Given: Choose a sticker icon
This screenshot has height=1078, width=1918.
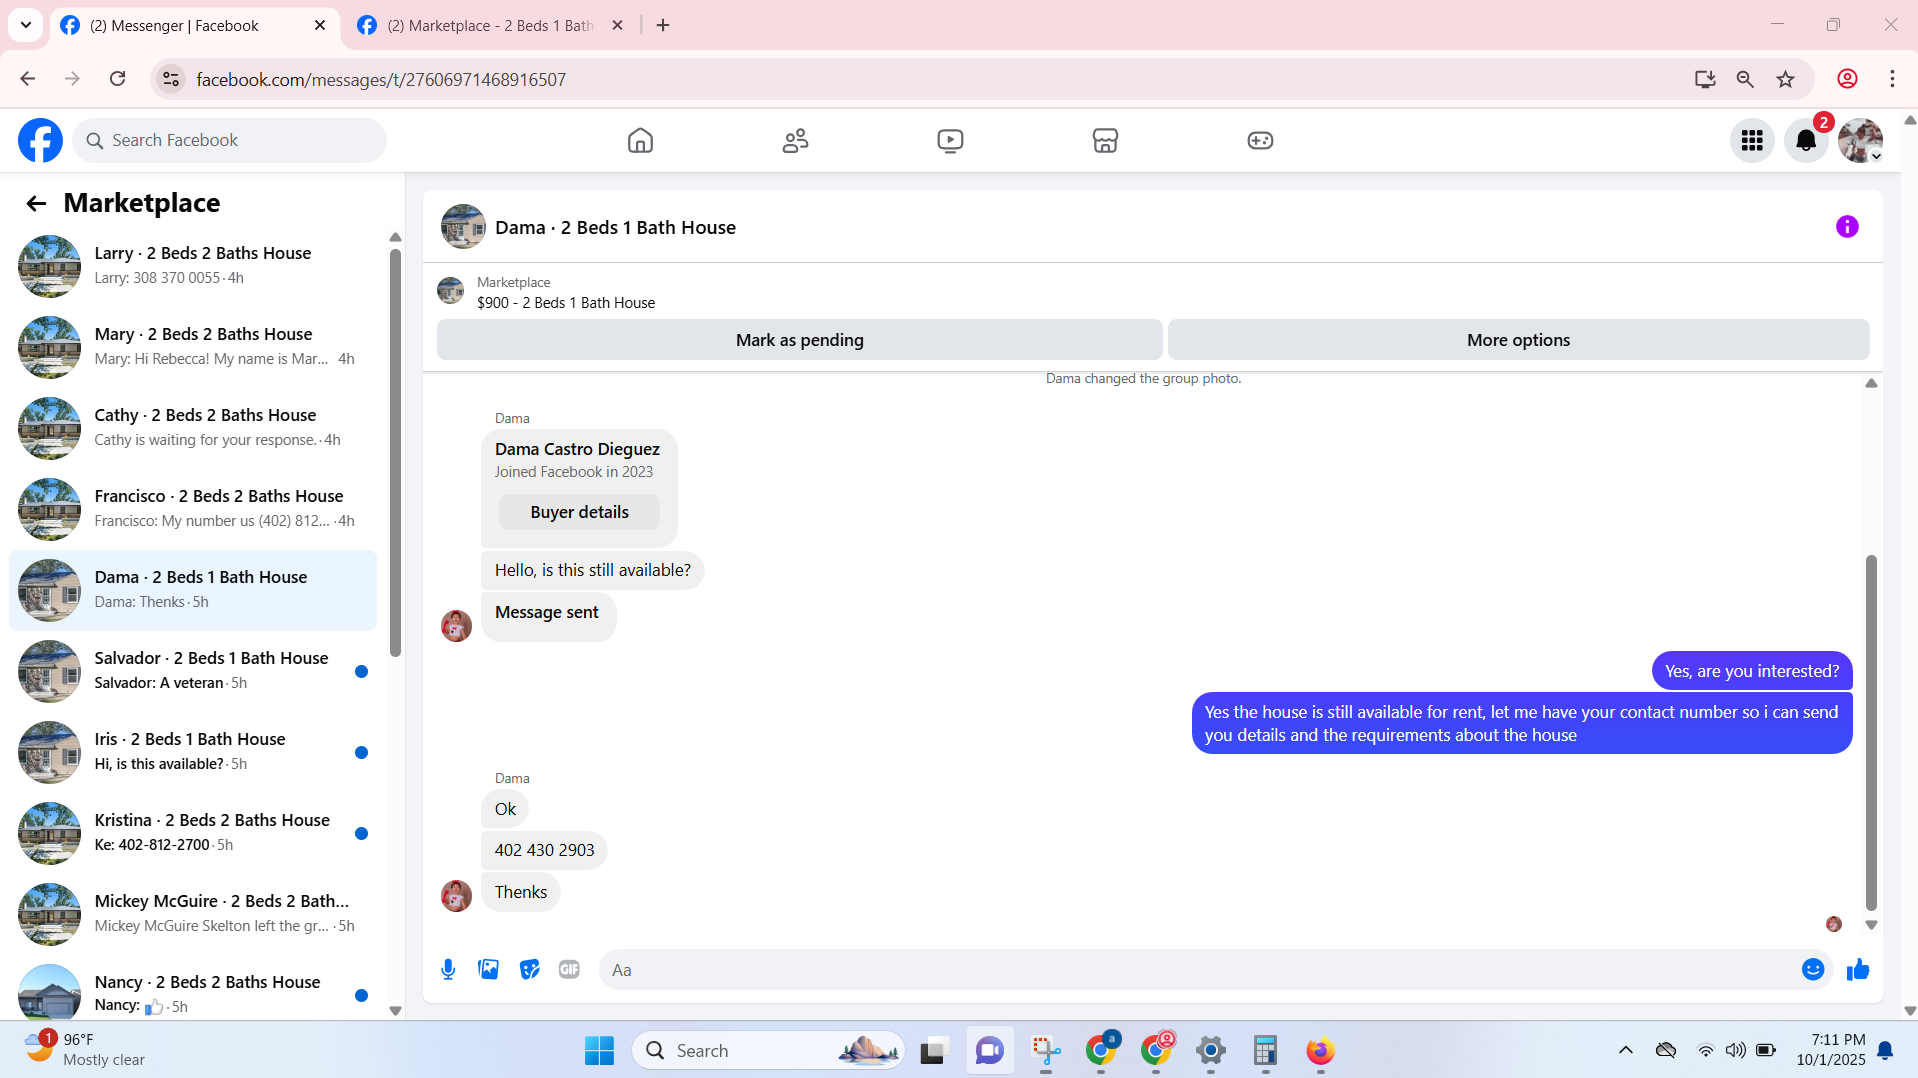Looking at the screenshot, I should pos(529,970).
